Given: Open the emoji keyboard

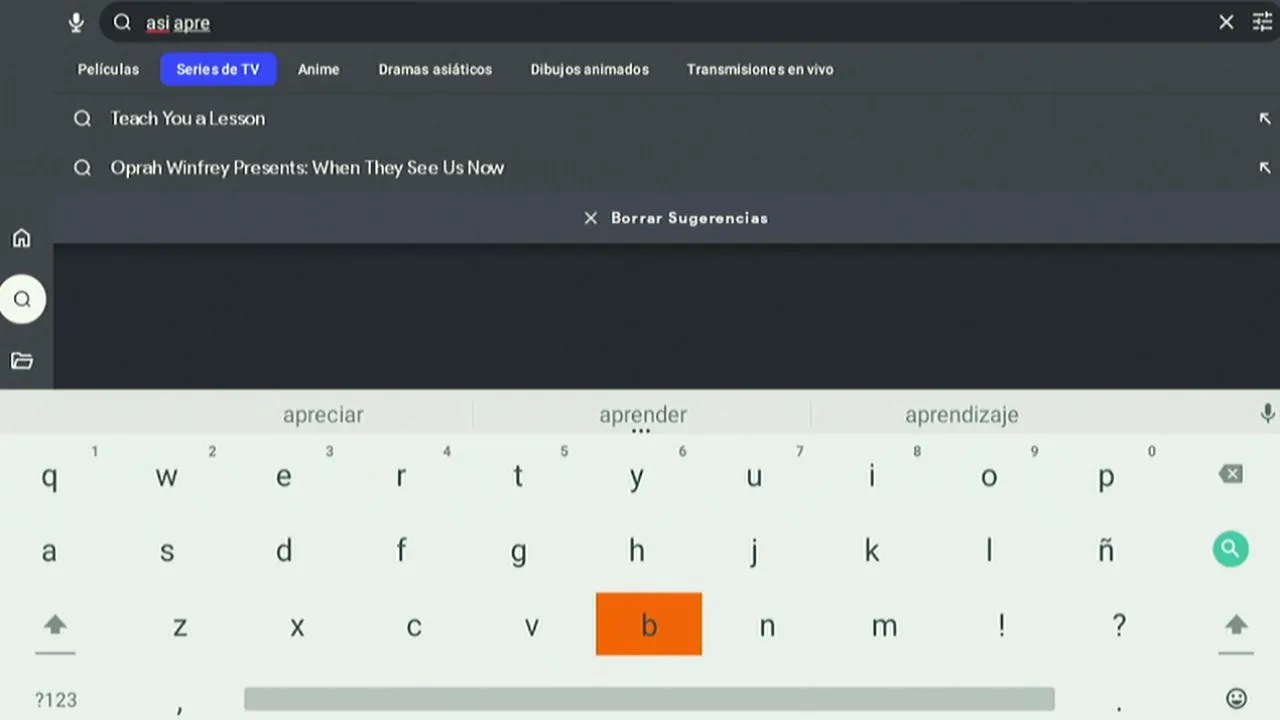Looking at the screenshot, I should coord(1236,698).
